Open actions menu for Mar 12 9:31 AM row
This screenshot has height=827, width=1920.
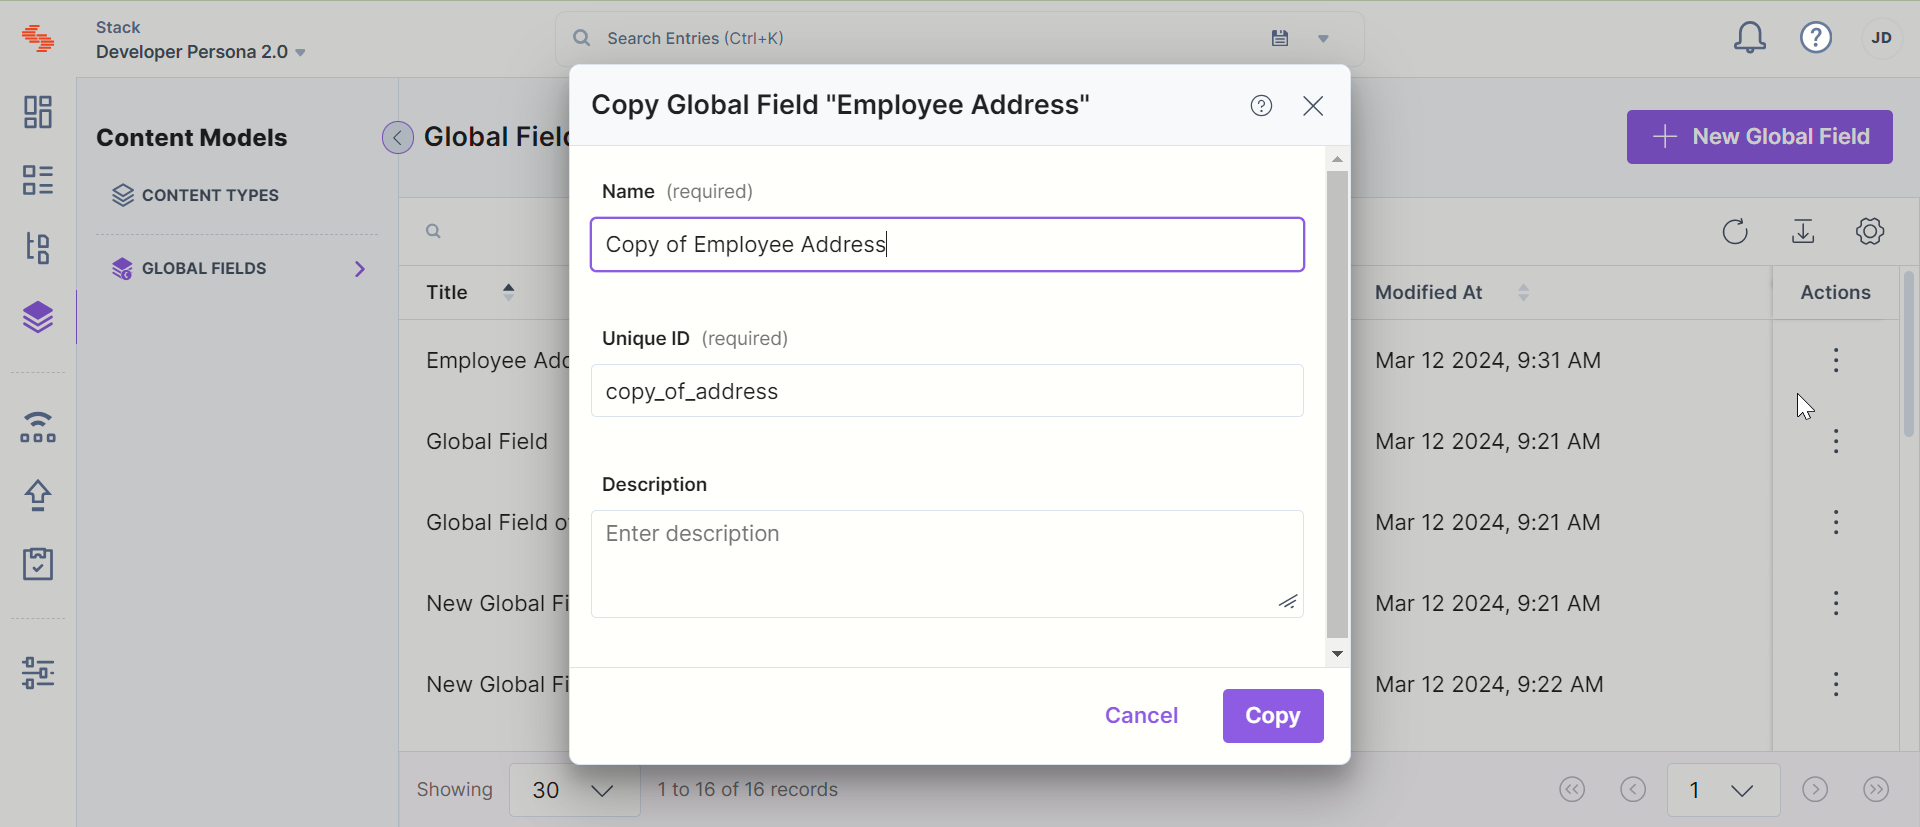[x=1836, y=360]
